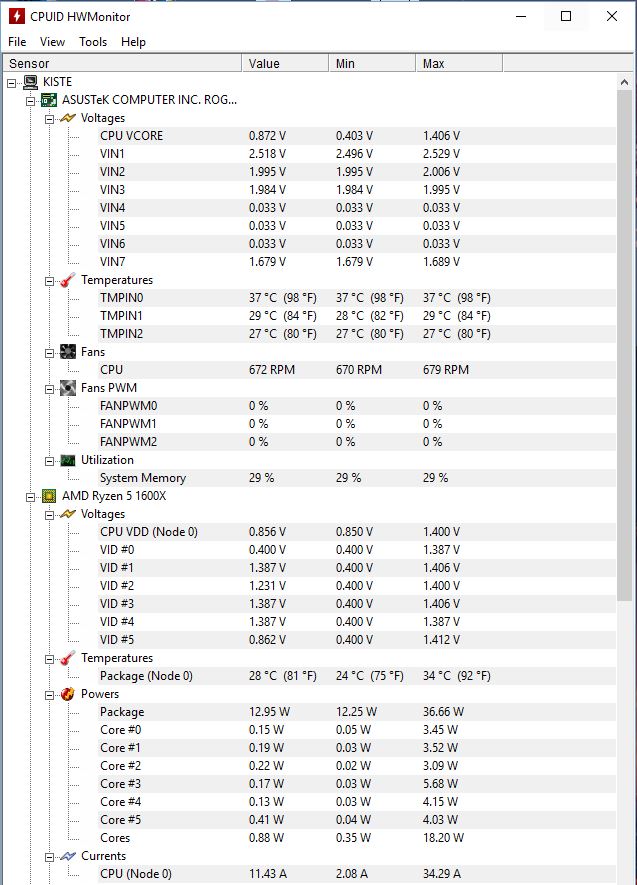Image resolution: width=637 pixels, height=885 pixels.
Task: Collapse the Fans PWM section
Action: (50, 389)
